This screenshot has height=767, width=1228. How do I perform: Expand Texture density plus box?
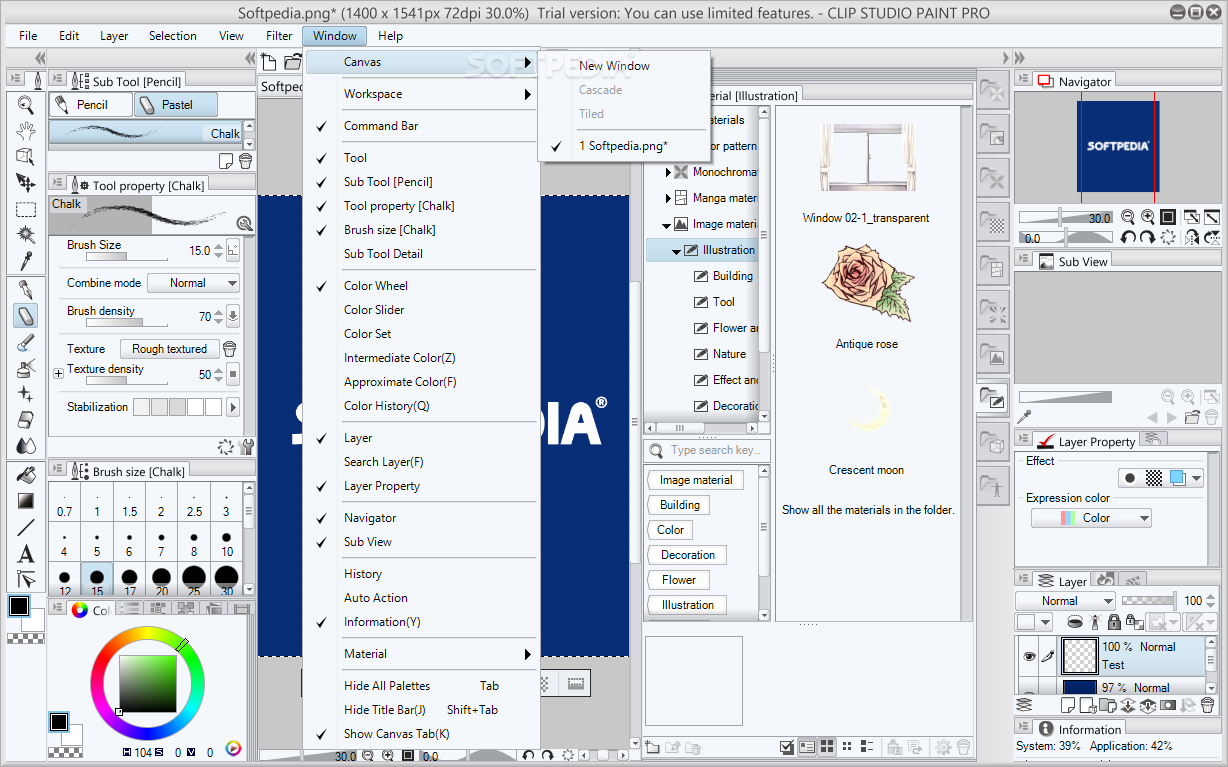click(58, 373)
